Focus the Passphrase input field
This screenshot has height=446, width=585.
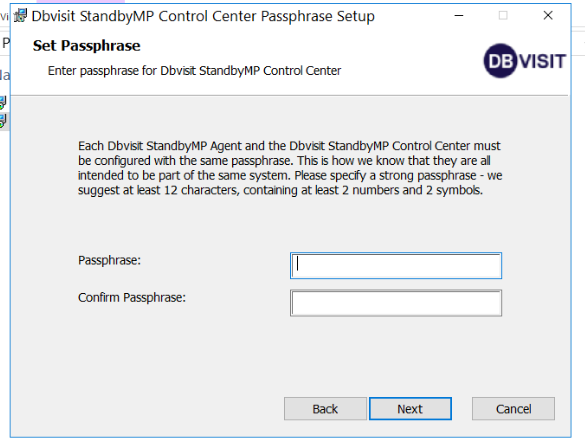tap(396, 266)
